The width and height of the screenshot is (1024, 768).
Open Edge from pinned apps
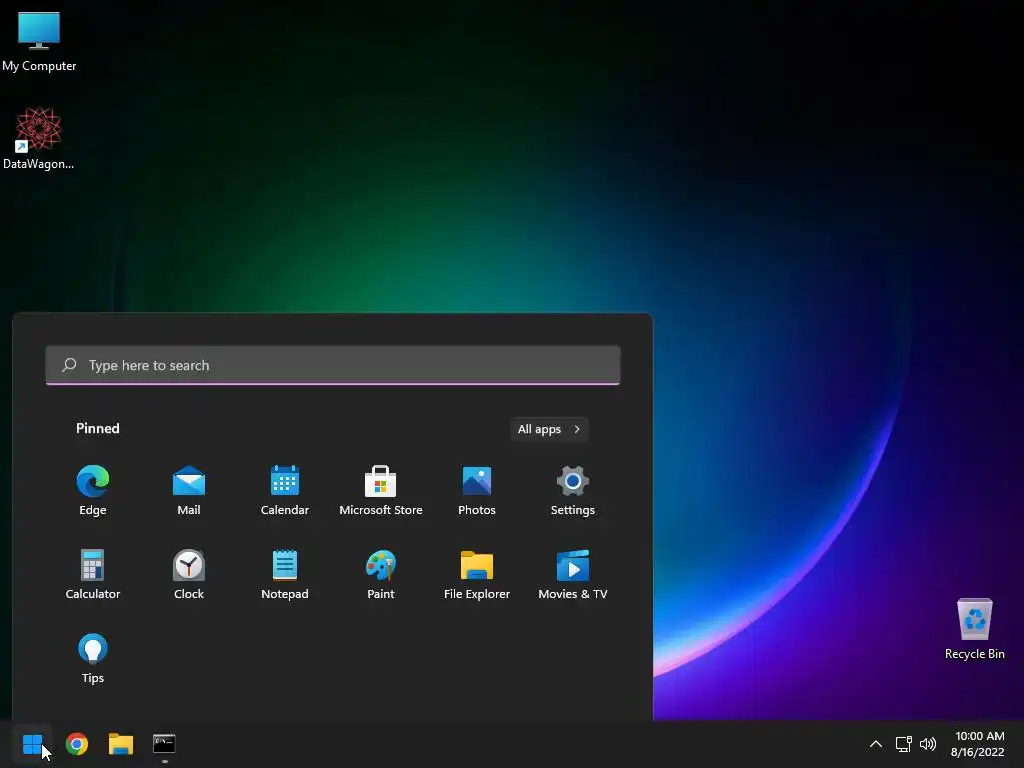pyautogui.click(x=93, y=490)
